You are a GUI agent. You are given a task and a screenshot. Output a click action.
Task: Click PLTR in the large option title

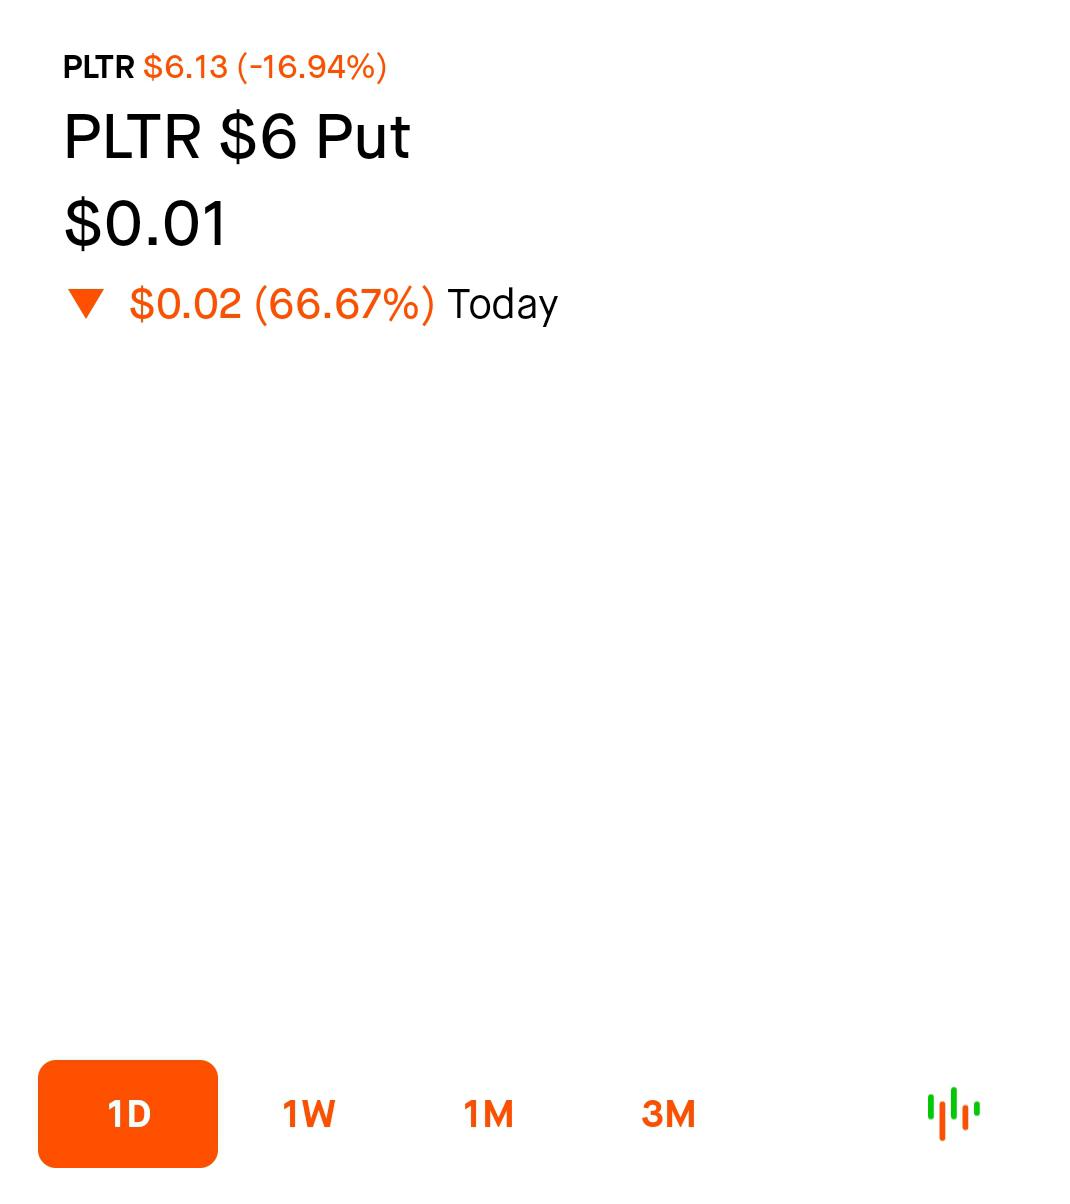pos(132,137)
